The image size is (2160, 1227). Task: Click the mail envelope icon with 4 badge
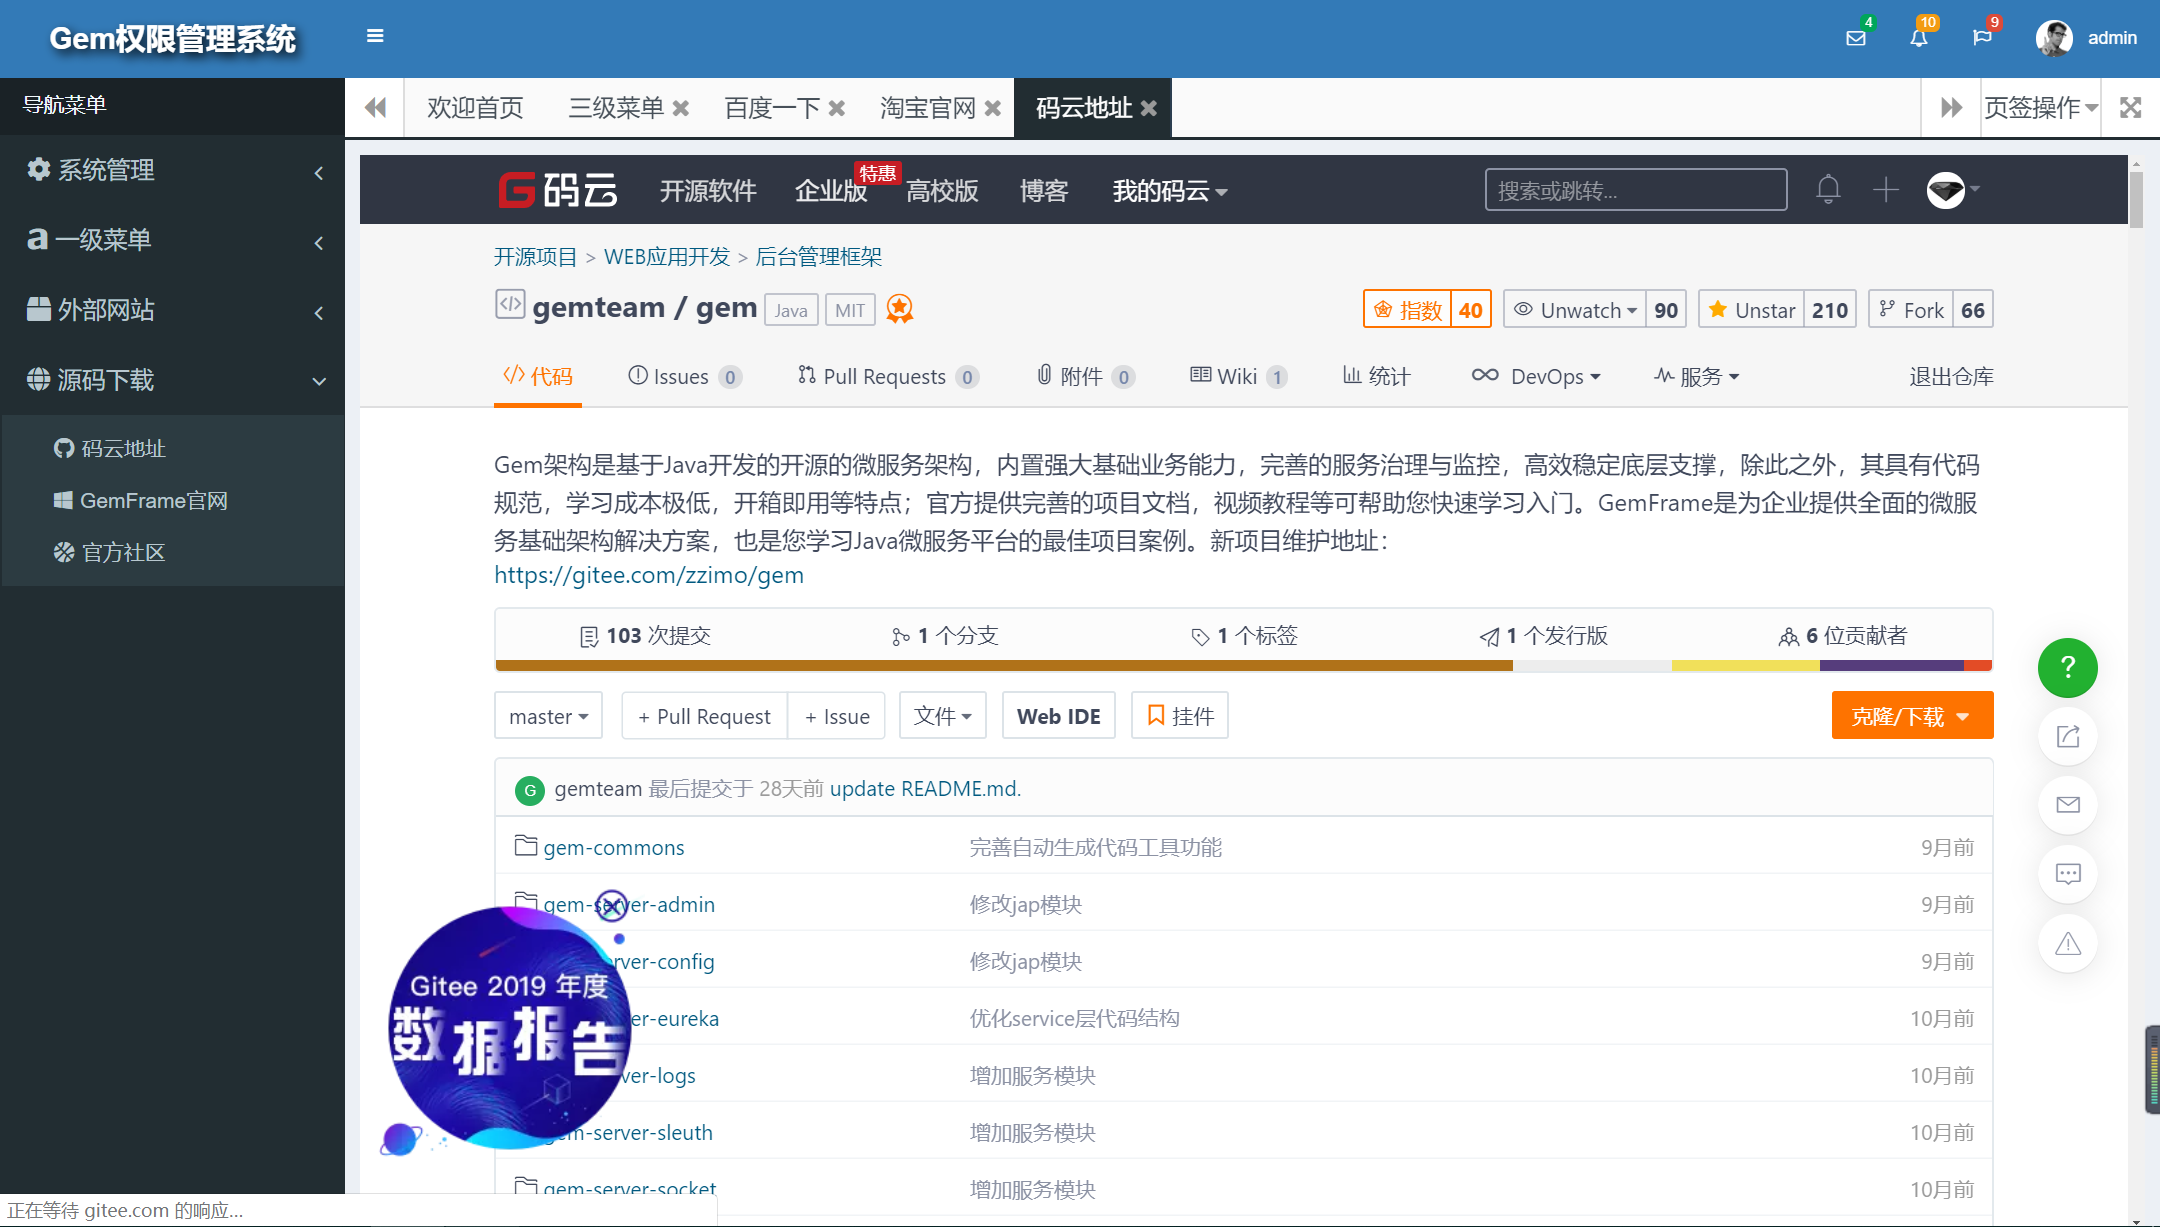click(1856, 38)
